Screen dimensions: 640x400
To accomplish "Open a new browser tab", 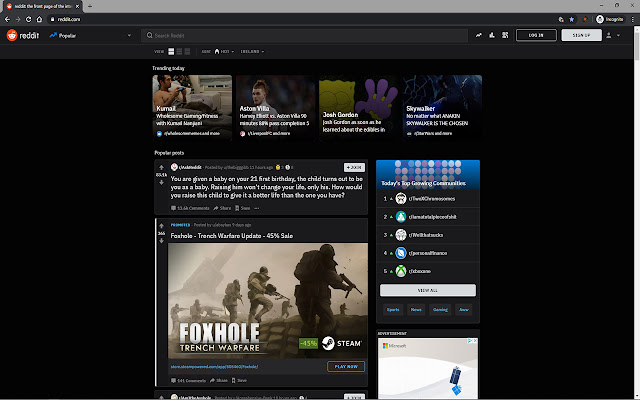I will (x=90, y=6).
